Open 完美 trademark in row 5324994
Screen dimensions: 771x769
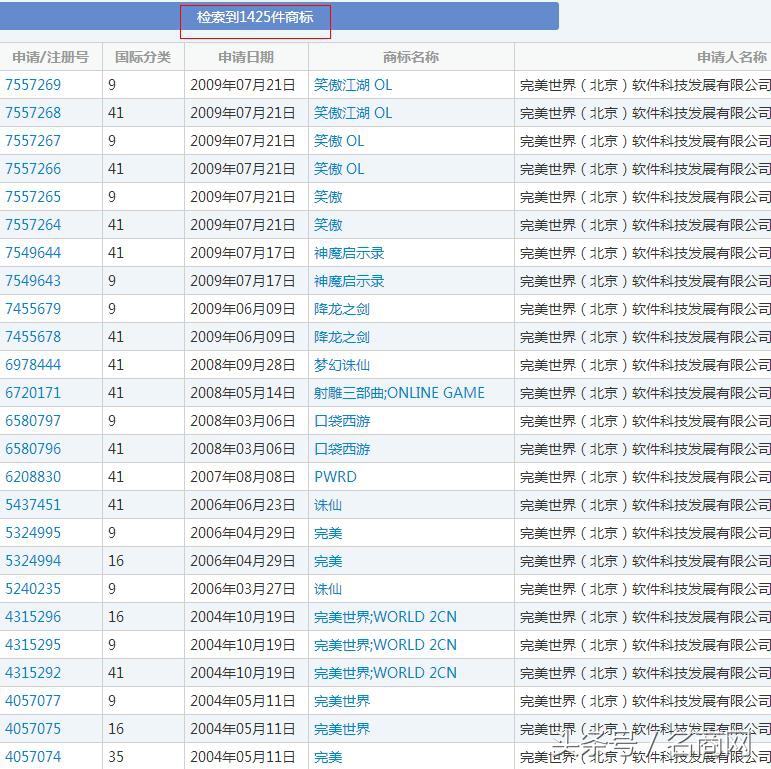click(x=328, y=562)
